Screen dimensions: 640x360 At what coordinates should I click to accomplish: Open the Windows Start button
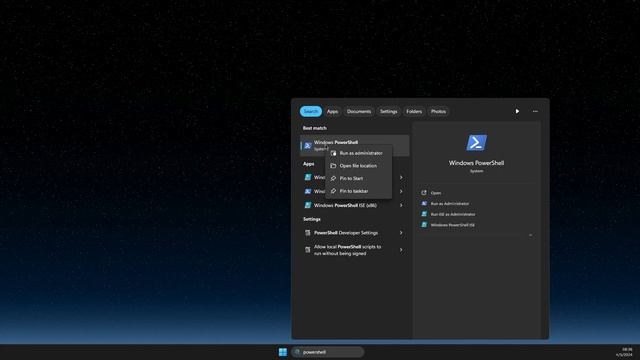282,352
